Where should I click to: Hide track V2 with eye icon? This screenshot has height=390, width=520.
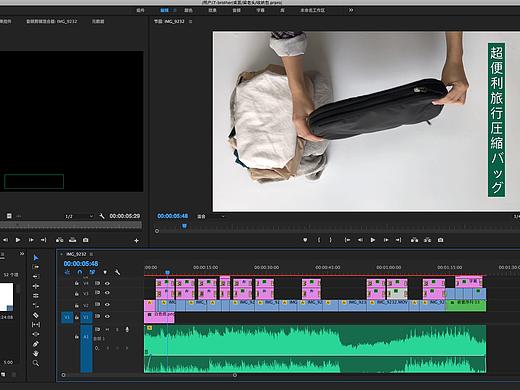[x=107, y=304]
